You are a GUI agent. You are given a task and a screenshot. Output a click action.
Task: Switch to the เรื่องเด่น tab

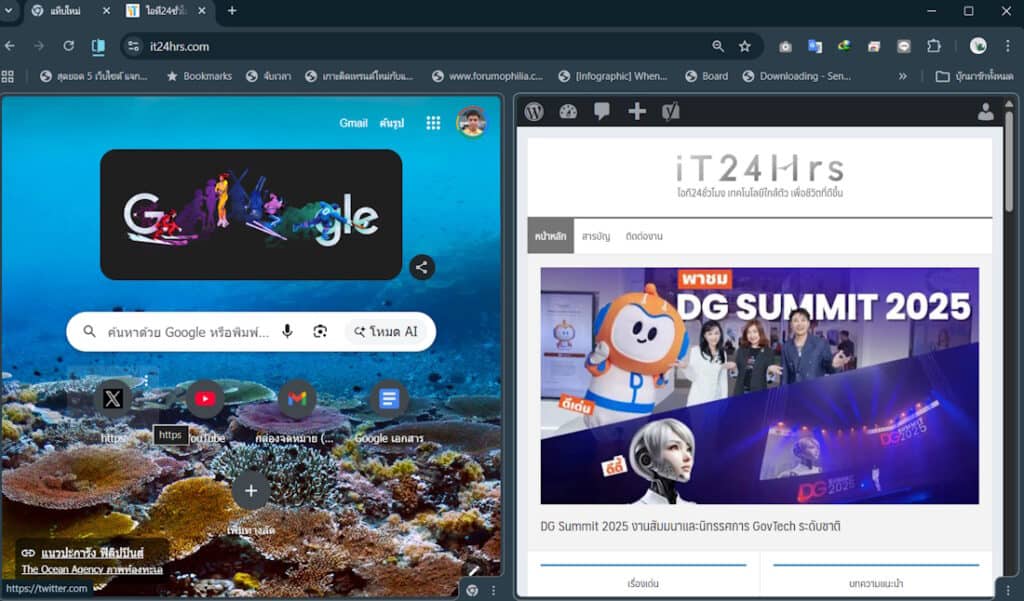tap(643, 583)
